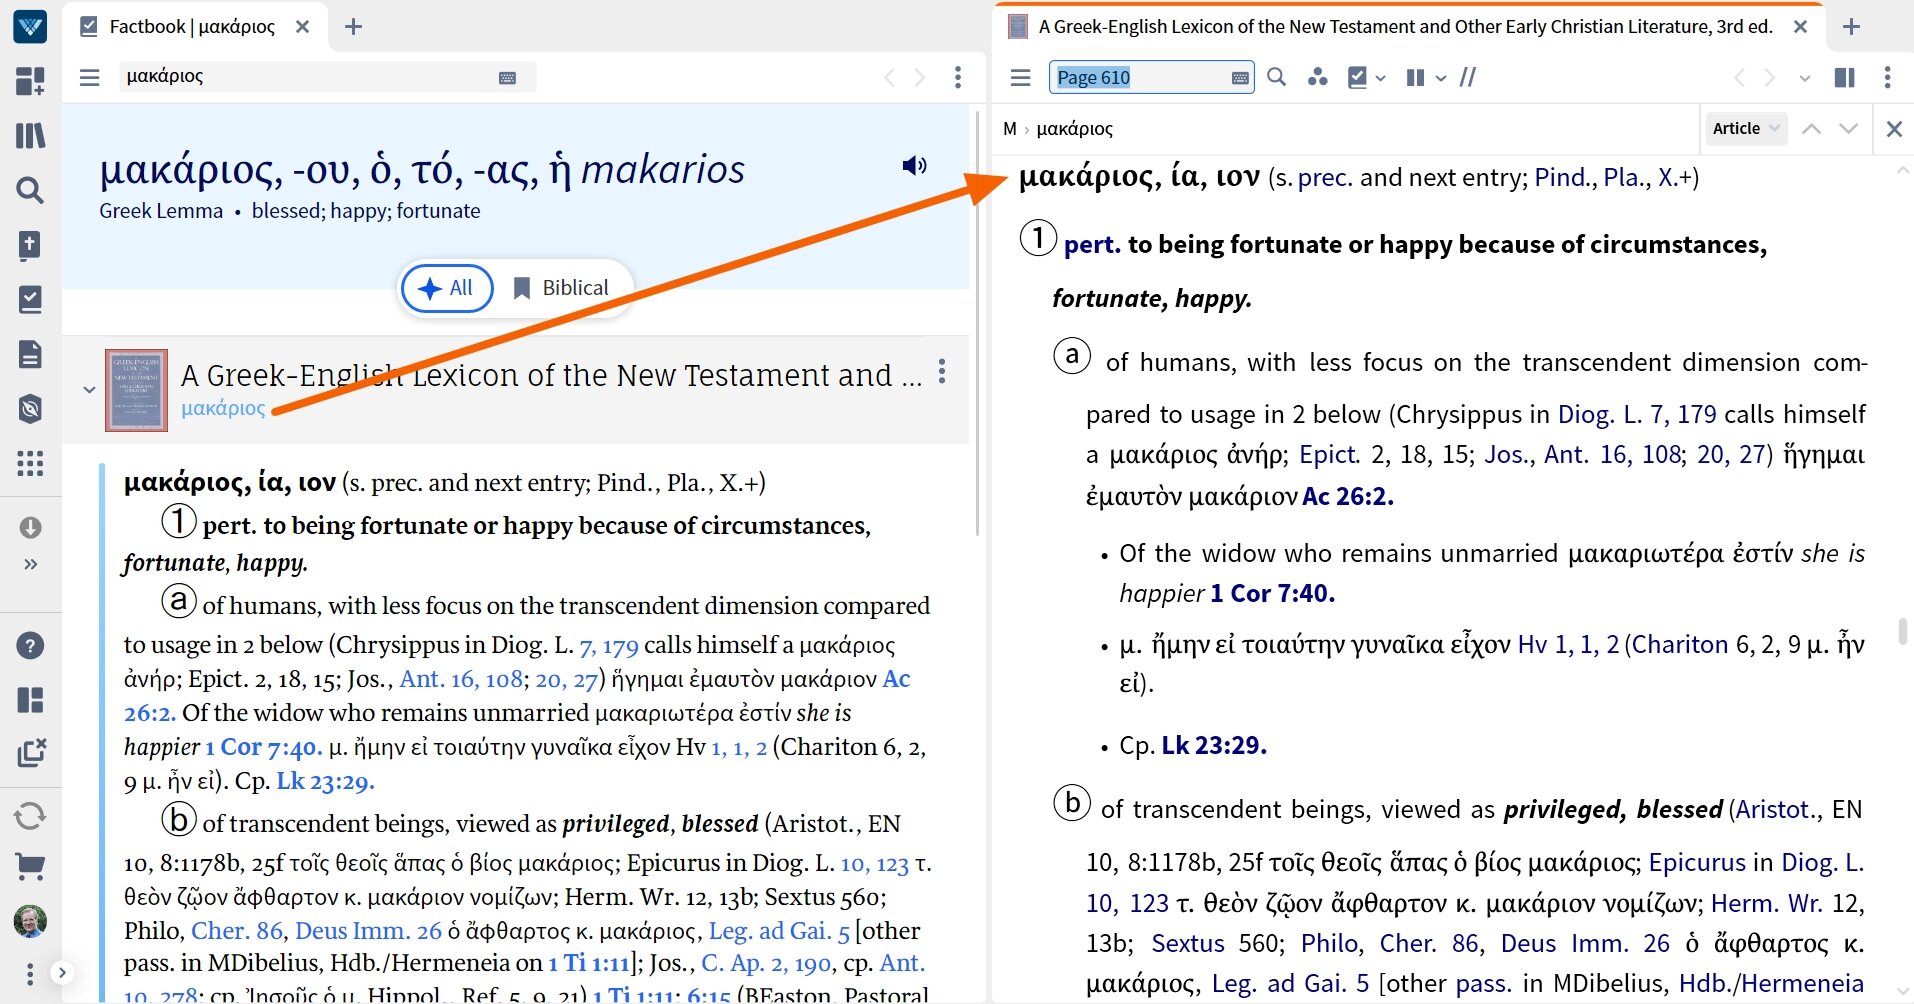Close the Factbook μακάριος tab
The image size is (1914, 1004).
click(x=302, y=27)
